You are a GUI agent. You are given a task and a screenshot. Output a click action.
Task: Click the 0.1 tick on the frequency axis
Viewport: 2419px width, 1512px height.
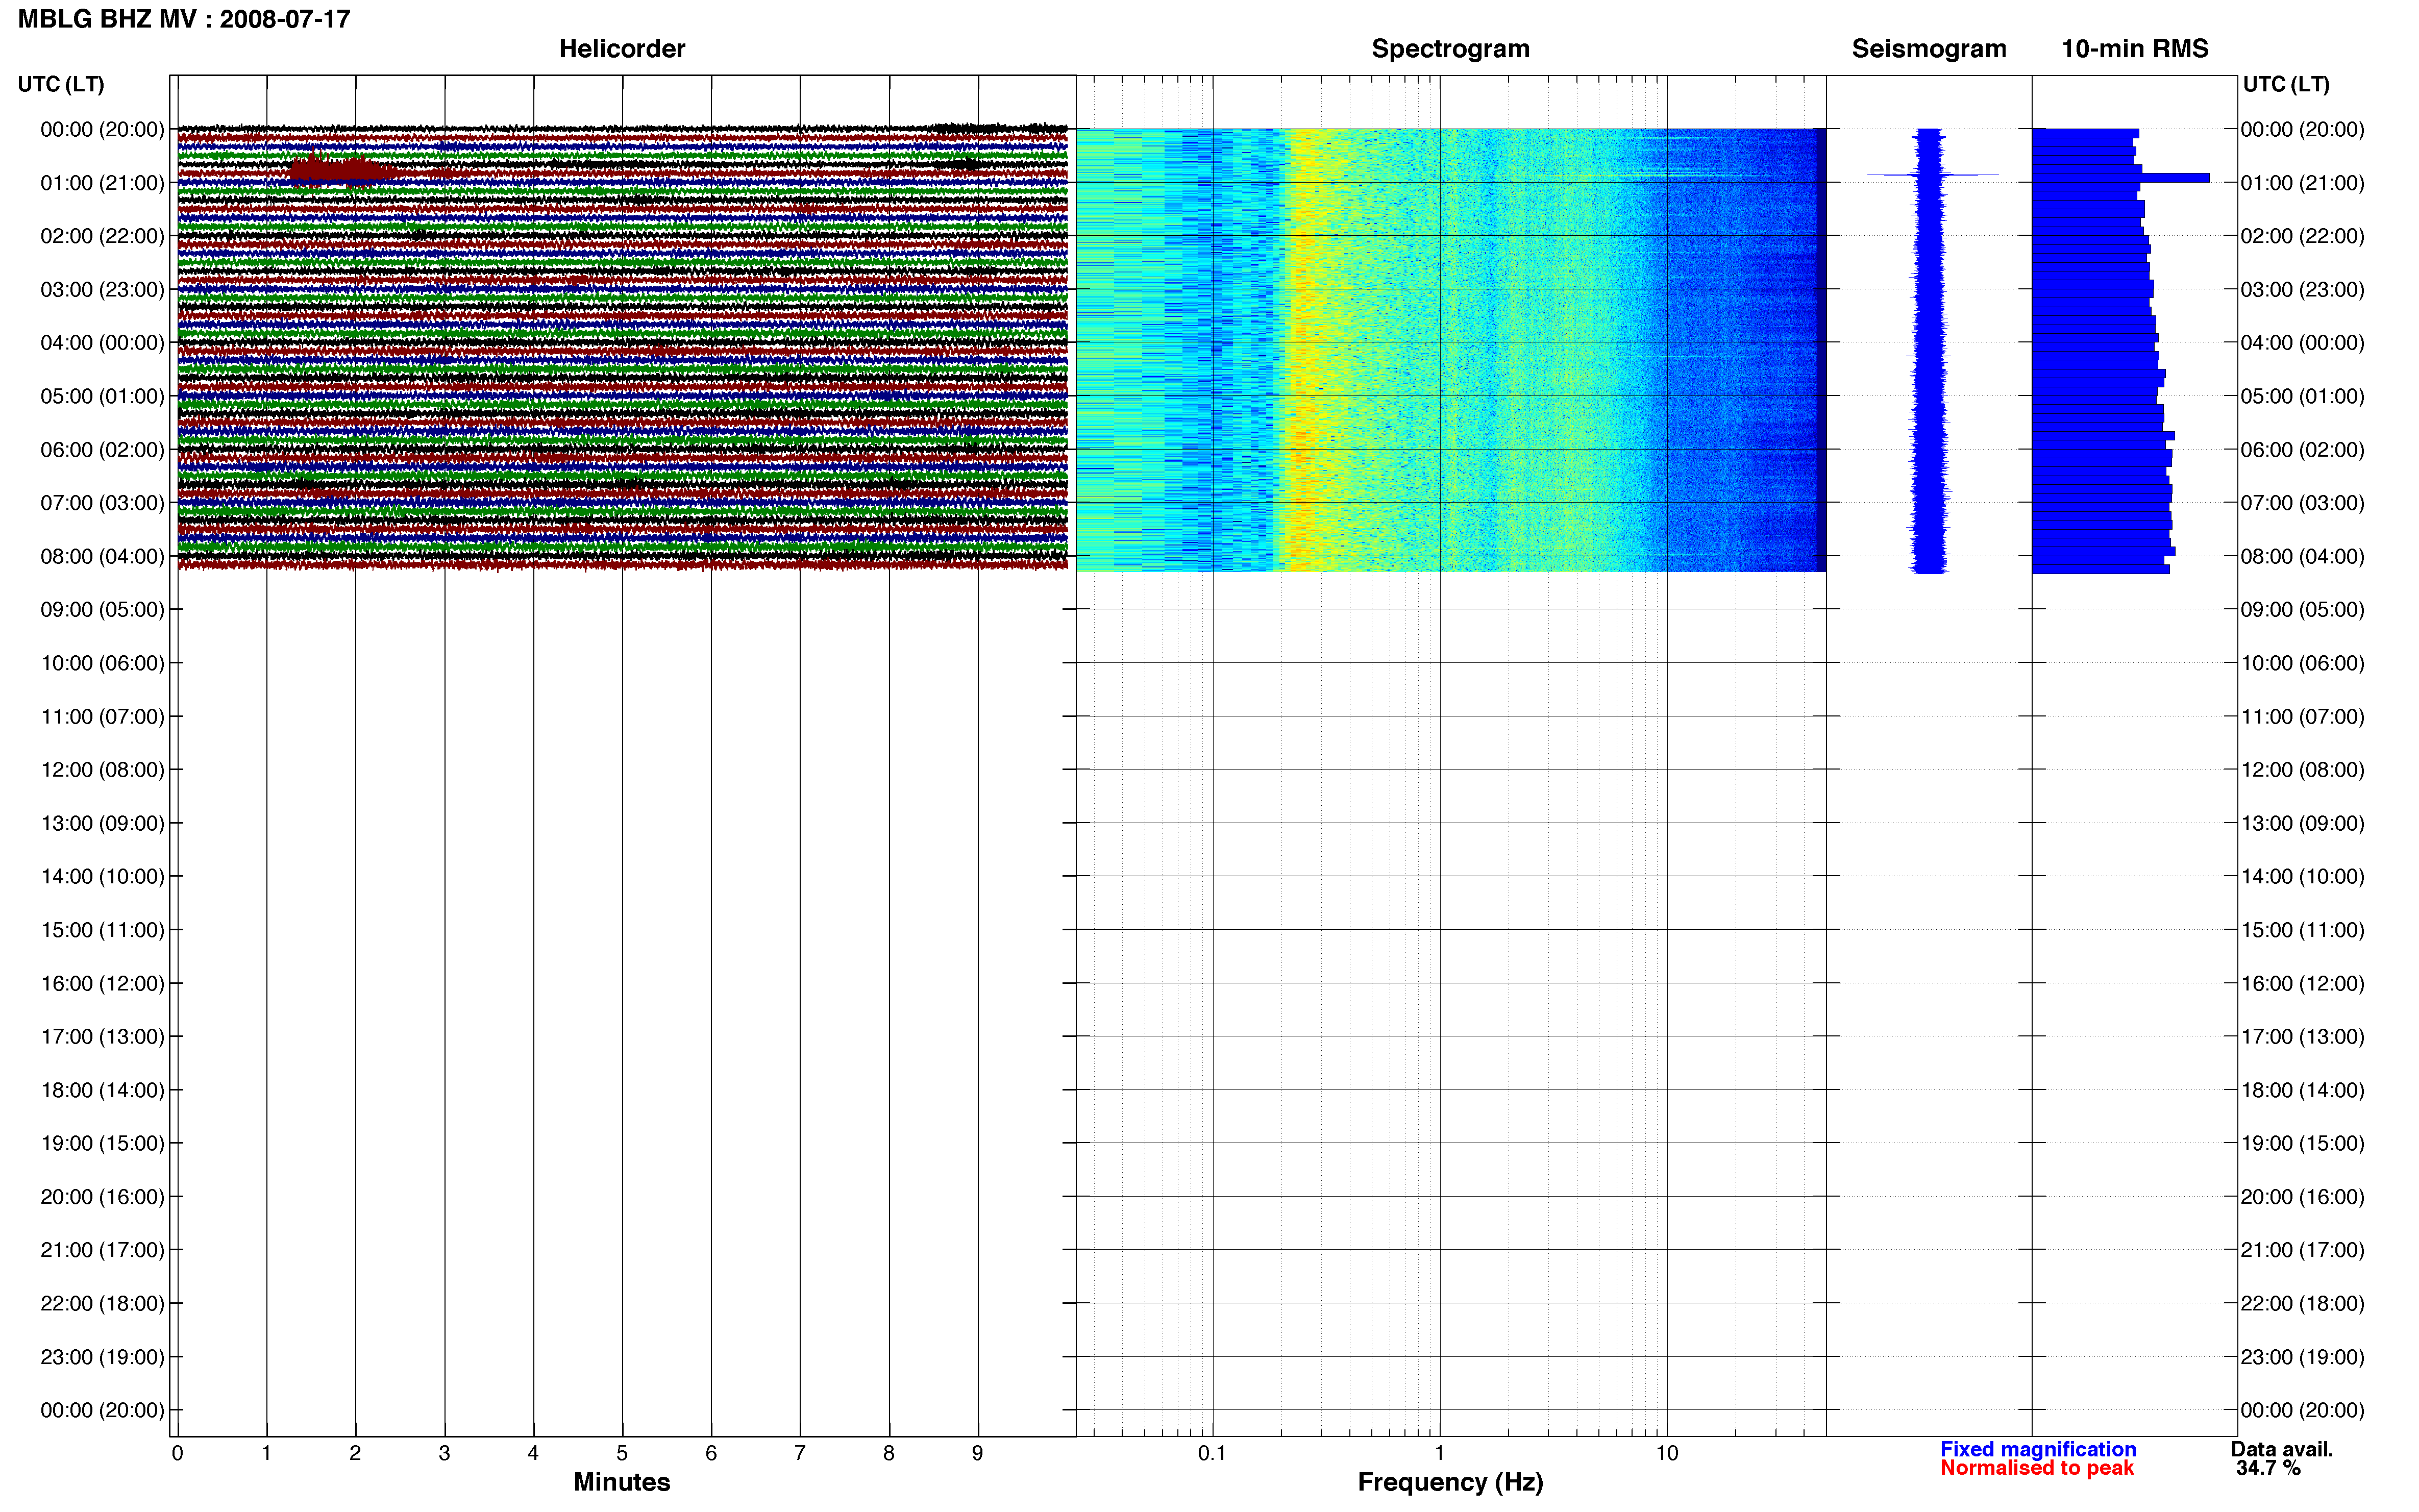click(1212, 1453)
